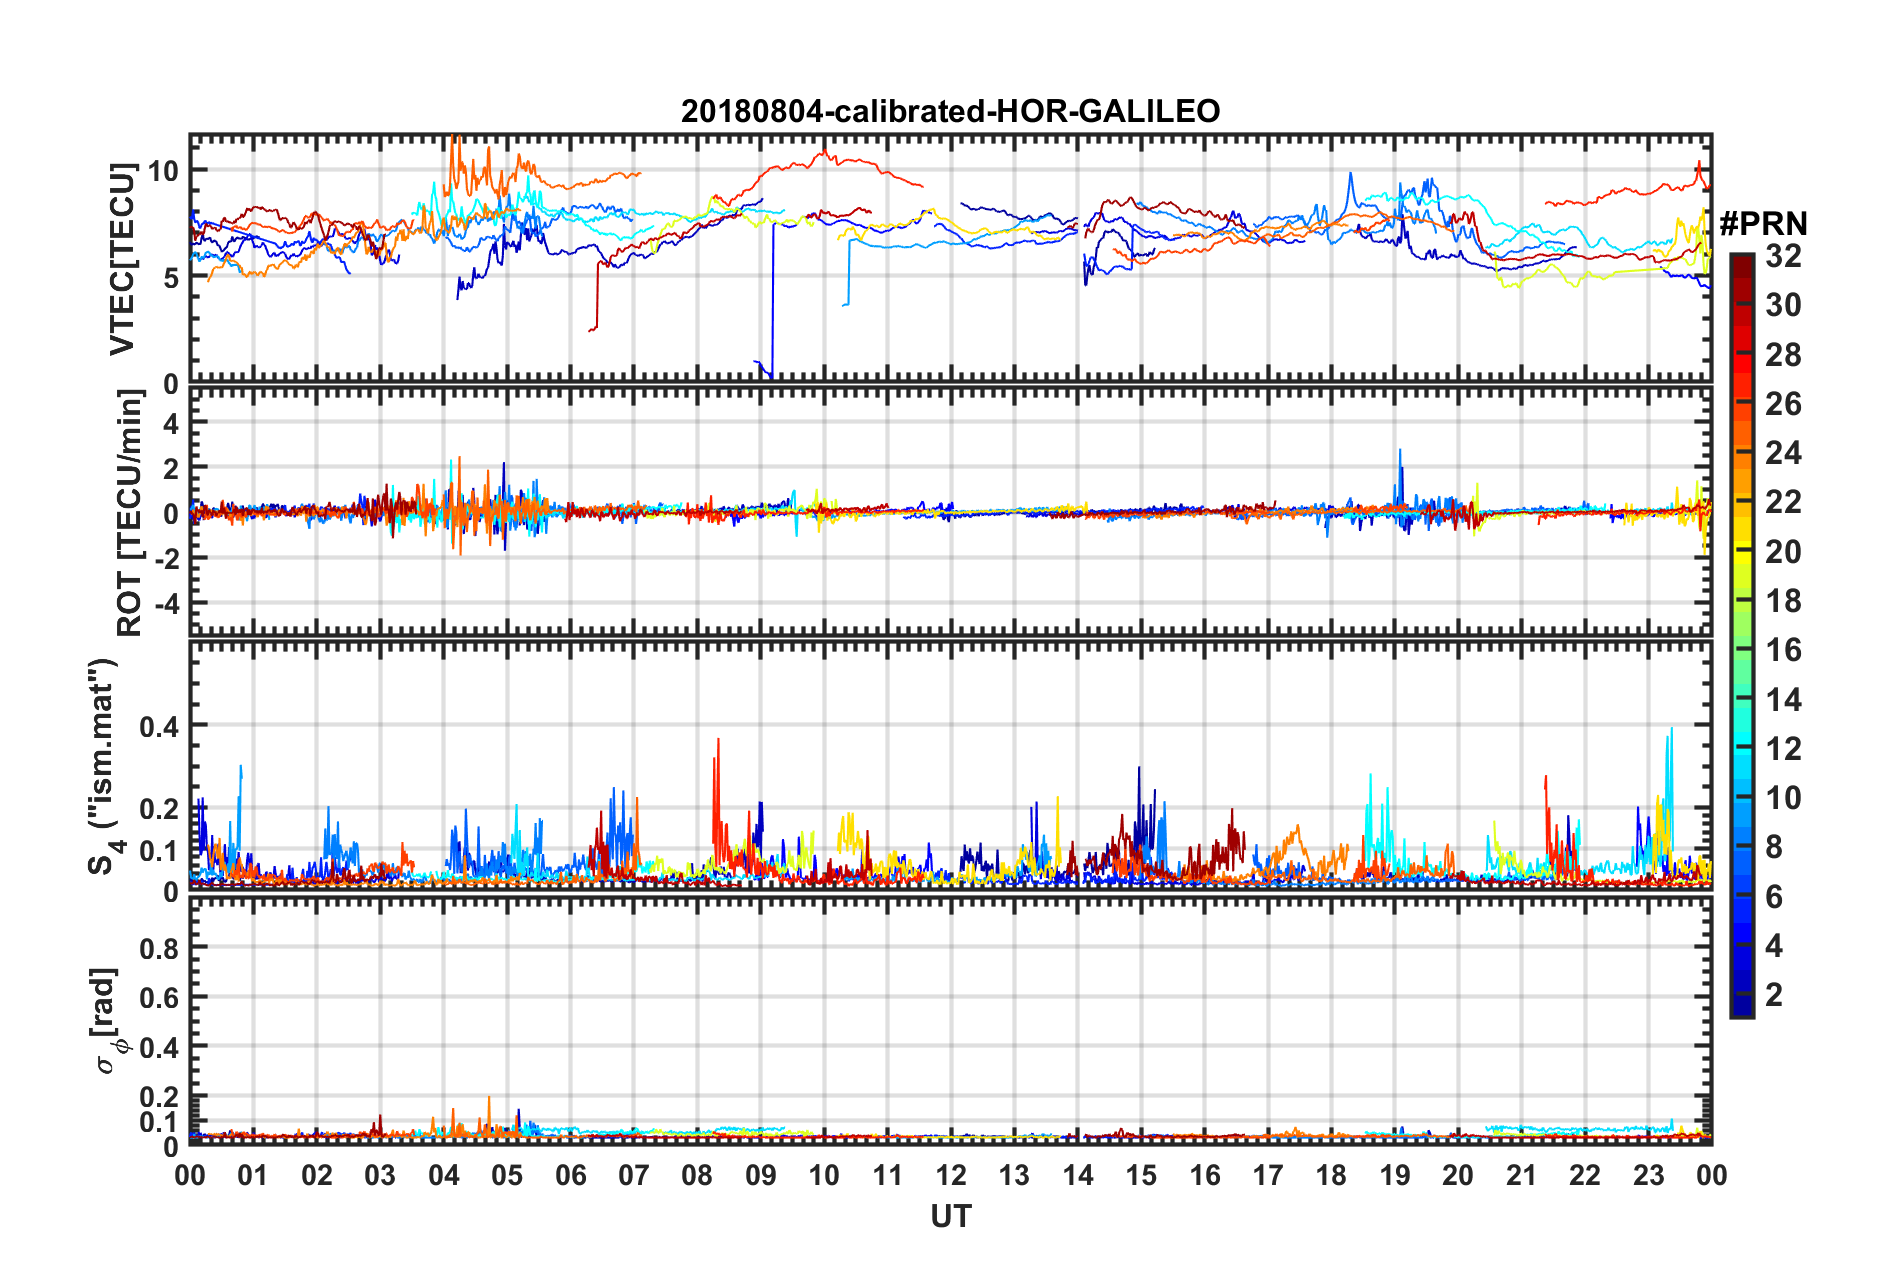Click the S4 ("ism.mat") y-axis label
Viewport: 1902px width, 1272px height.
point(106,766)
